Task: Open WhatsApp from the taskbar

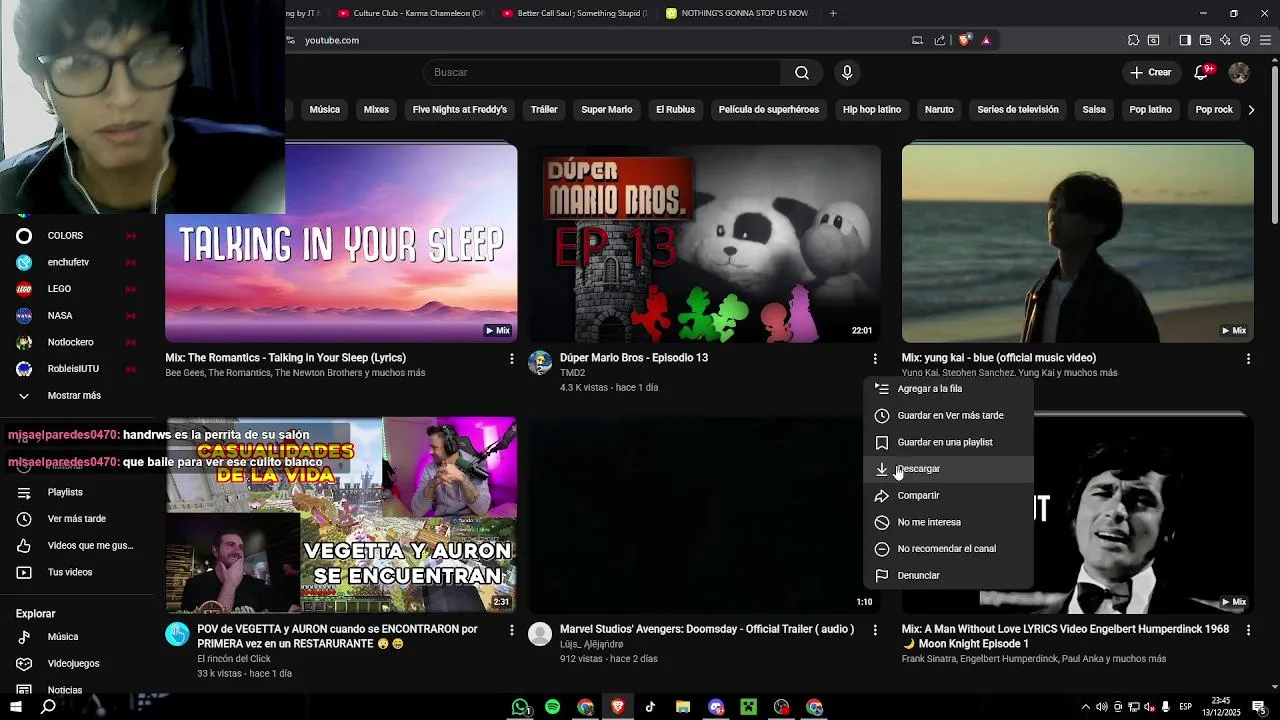Action: [520, 707]
